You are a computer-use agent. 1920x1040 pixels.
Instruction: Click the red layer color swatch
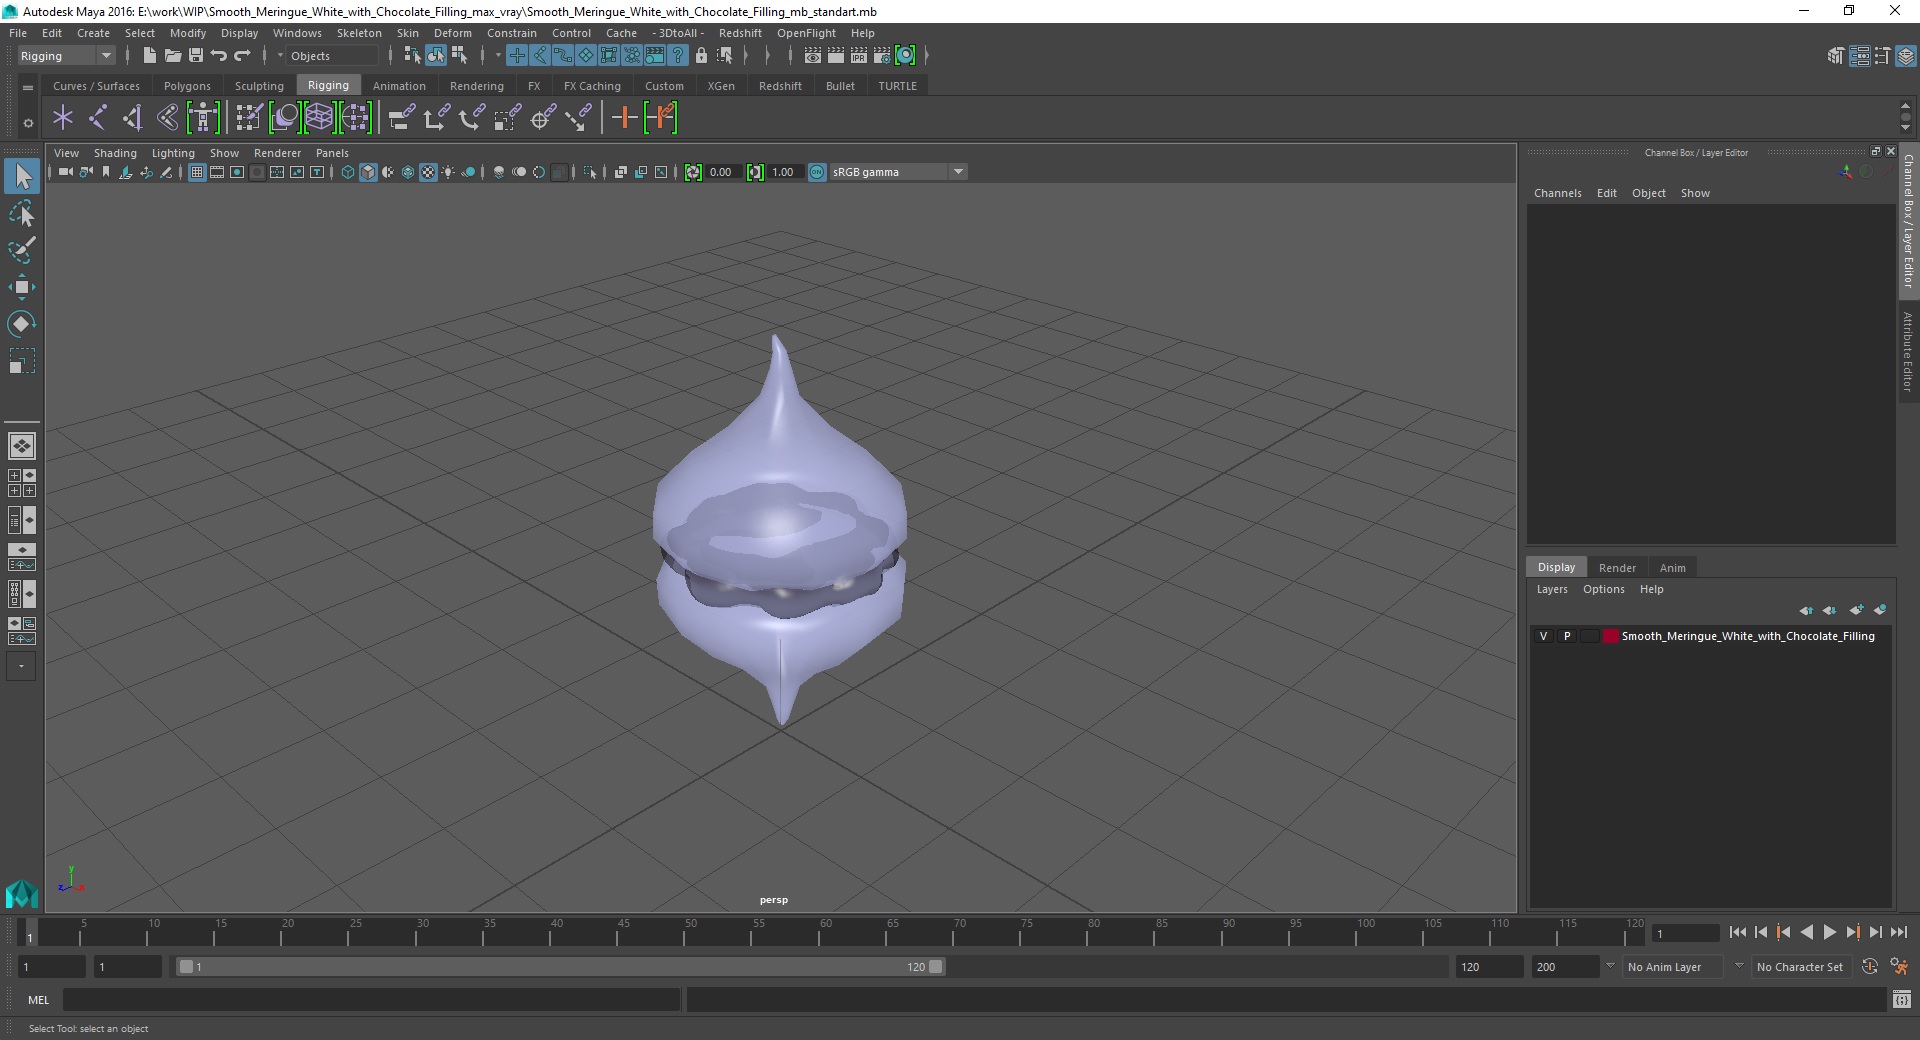[1611, 636]
